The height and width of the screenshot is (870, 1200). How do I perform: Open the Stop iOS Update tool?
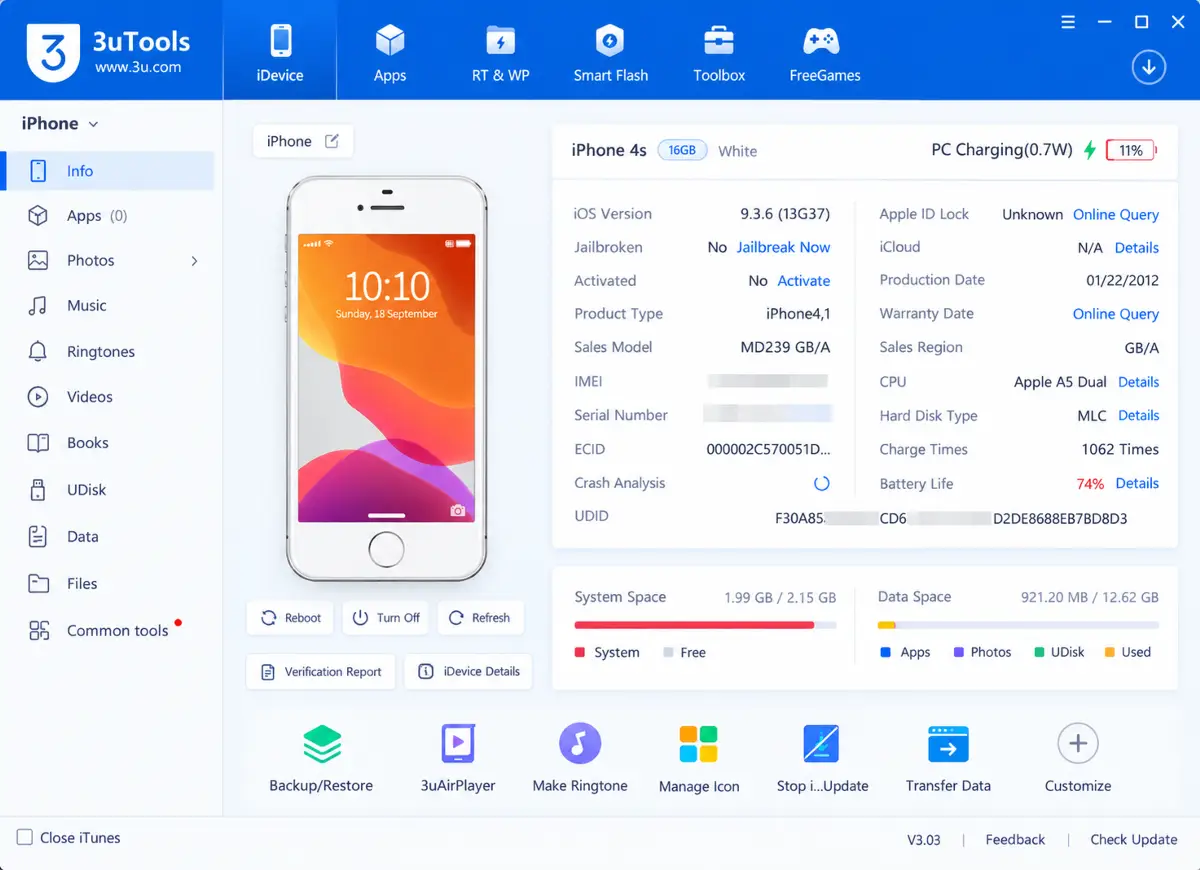[x=822, y=758]
